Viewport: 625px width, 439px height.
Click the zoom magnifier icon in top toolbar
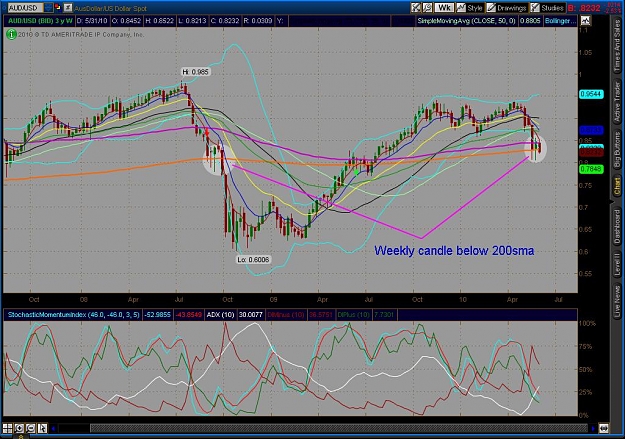pos(427,7)
